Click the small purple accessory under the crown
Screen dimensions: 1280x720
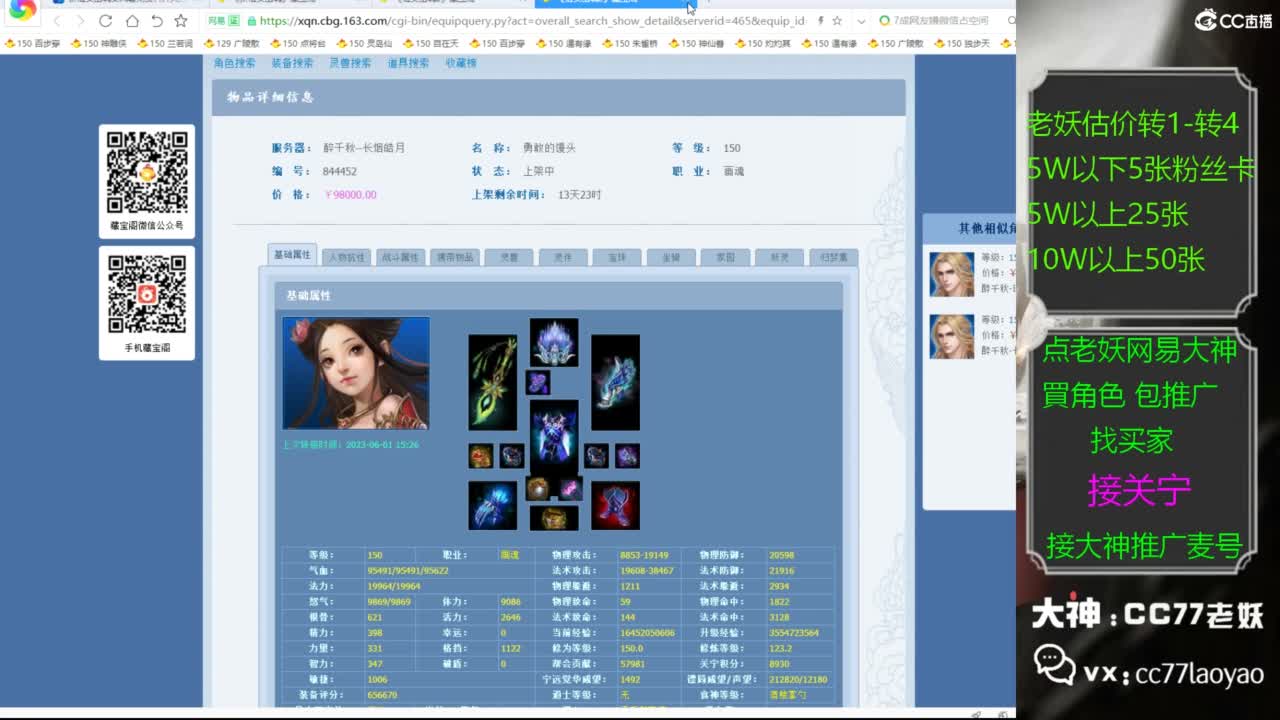[x=538, y=382]
